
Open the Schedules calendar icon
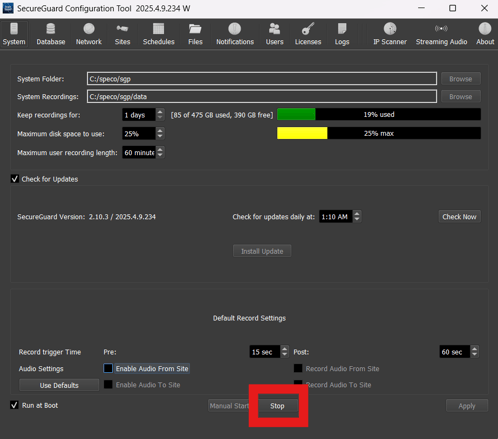(158, 29)
